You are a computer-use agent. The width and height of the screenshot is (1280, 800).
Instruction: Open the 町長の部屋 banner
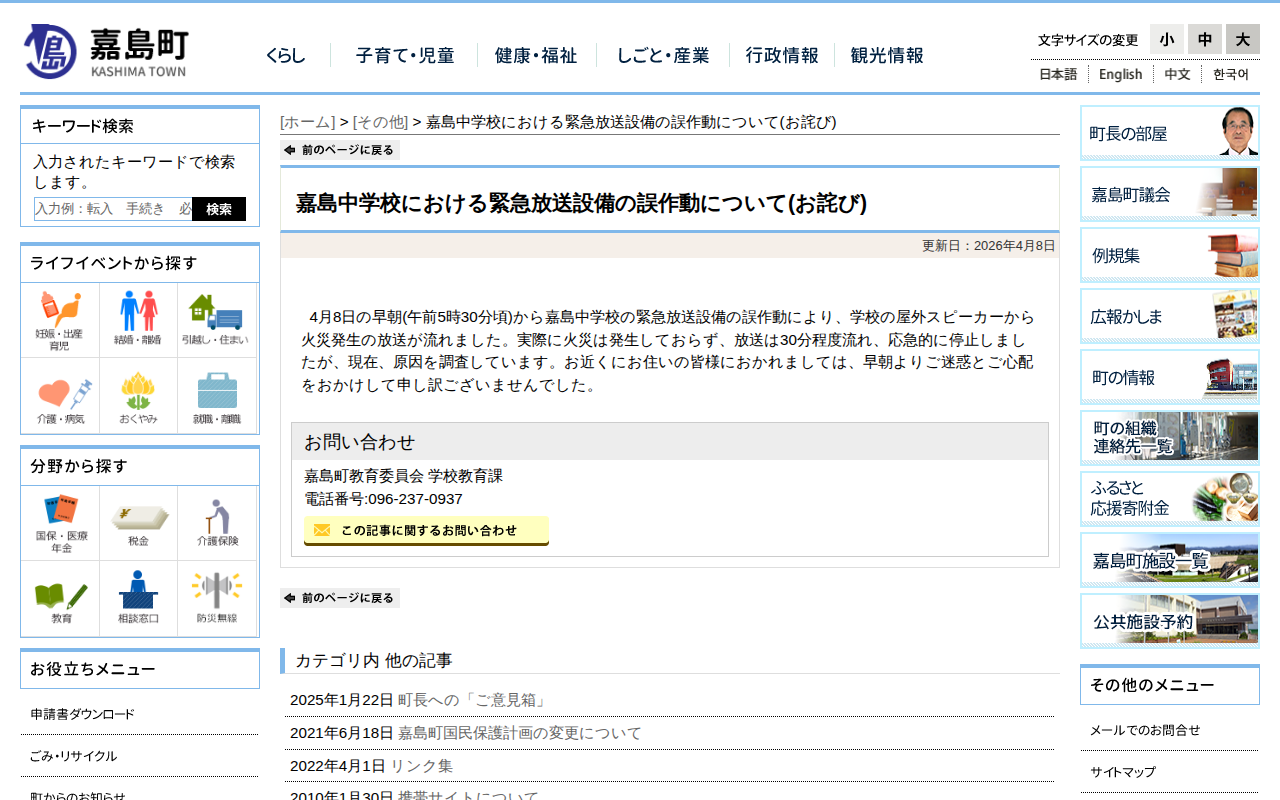1169,133
